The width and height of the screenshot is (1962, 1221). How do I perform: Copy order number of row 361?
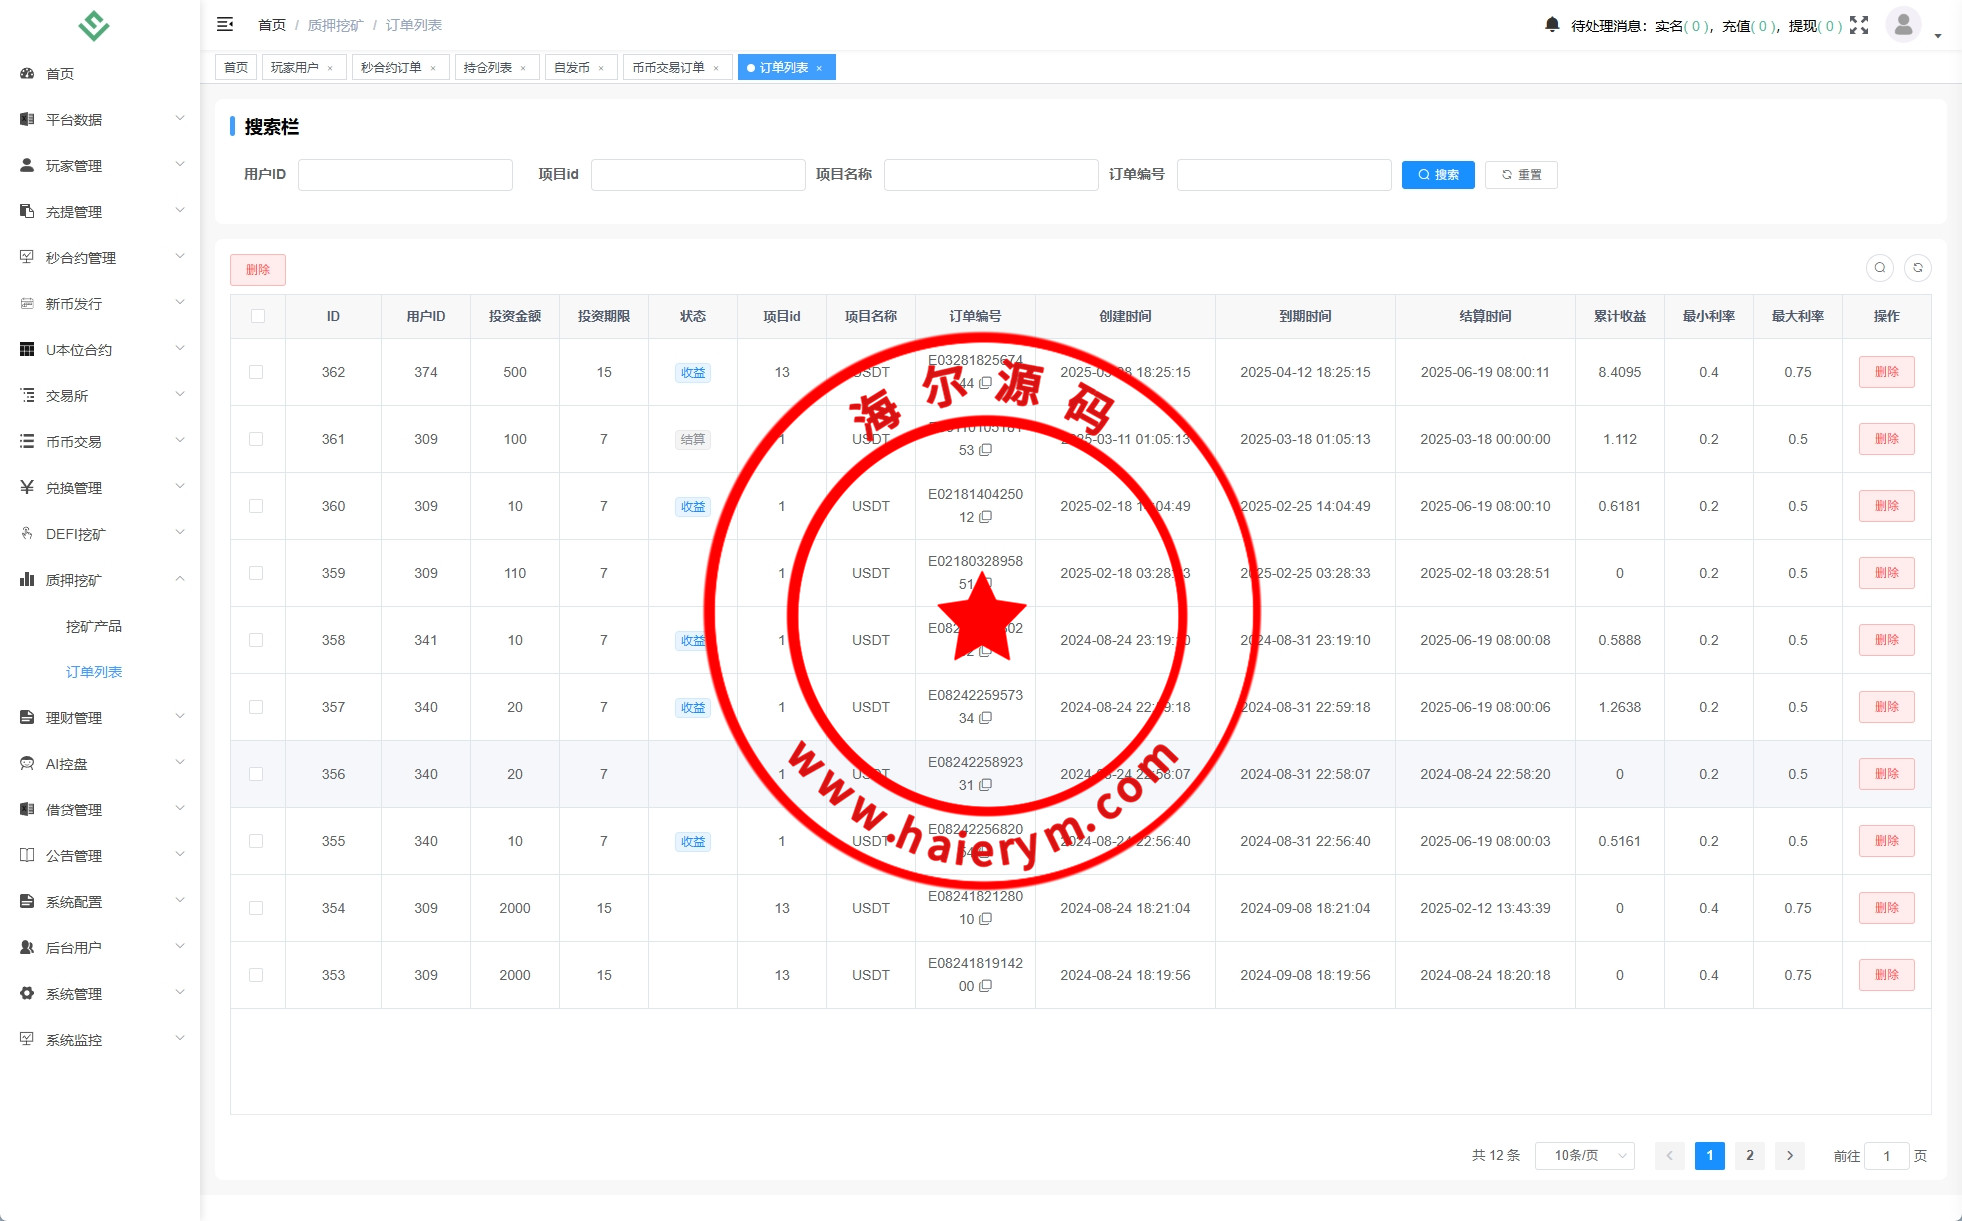[986, 450]
